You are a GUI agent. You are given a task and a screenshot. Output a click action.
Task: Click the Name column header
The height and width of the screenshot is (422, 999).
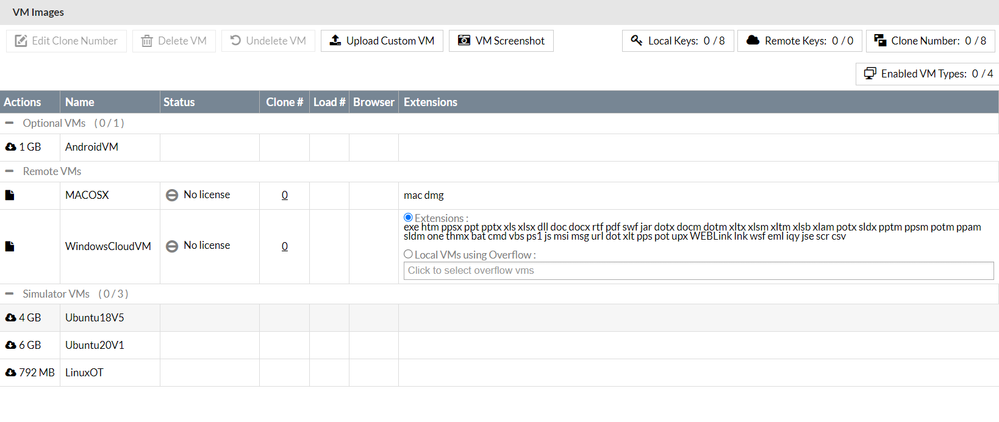[80, 102]
